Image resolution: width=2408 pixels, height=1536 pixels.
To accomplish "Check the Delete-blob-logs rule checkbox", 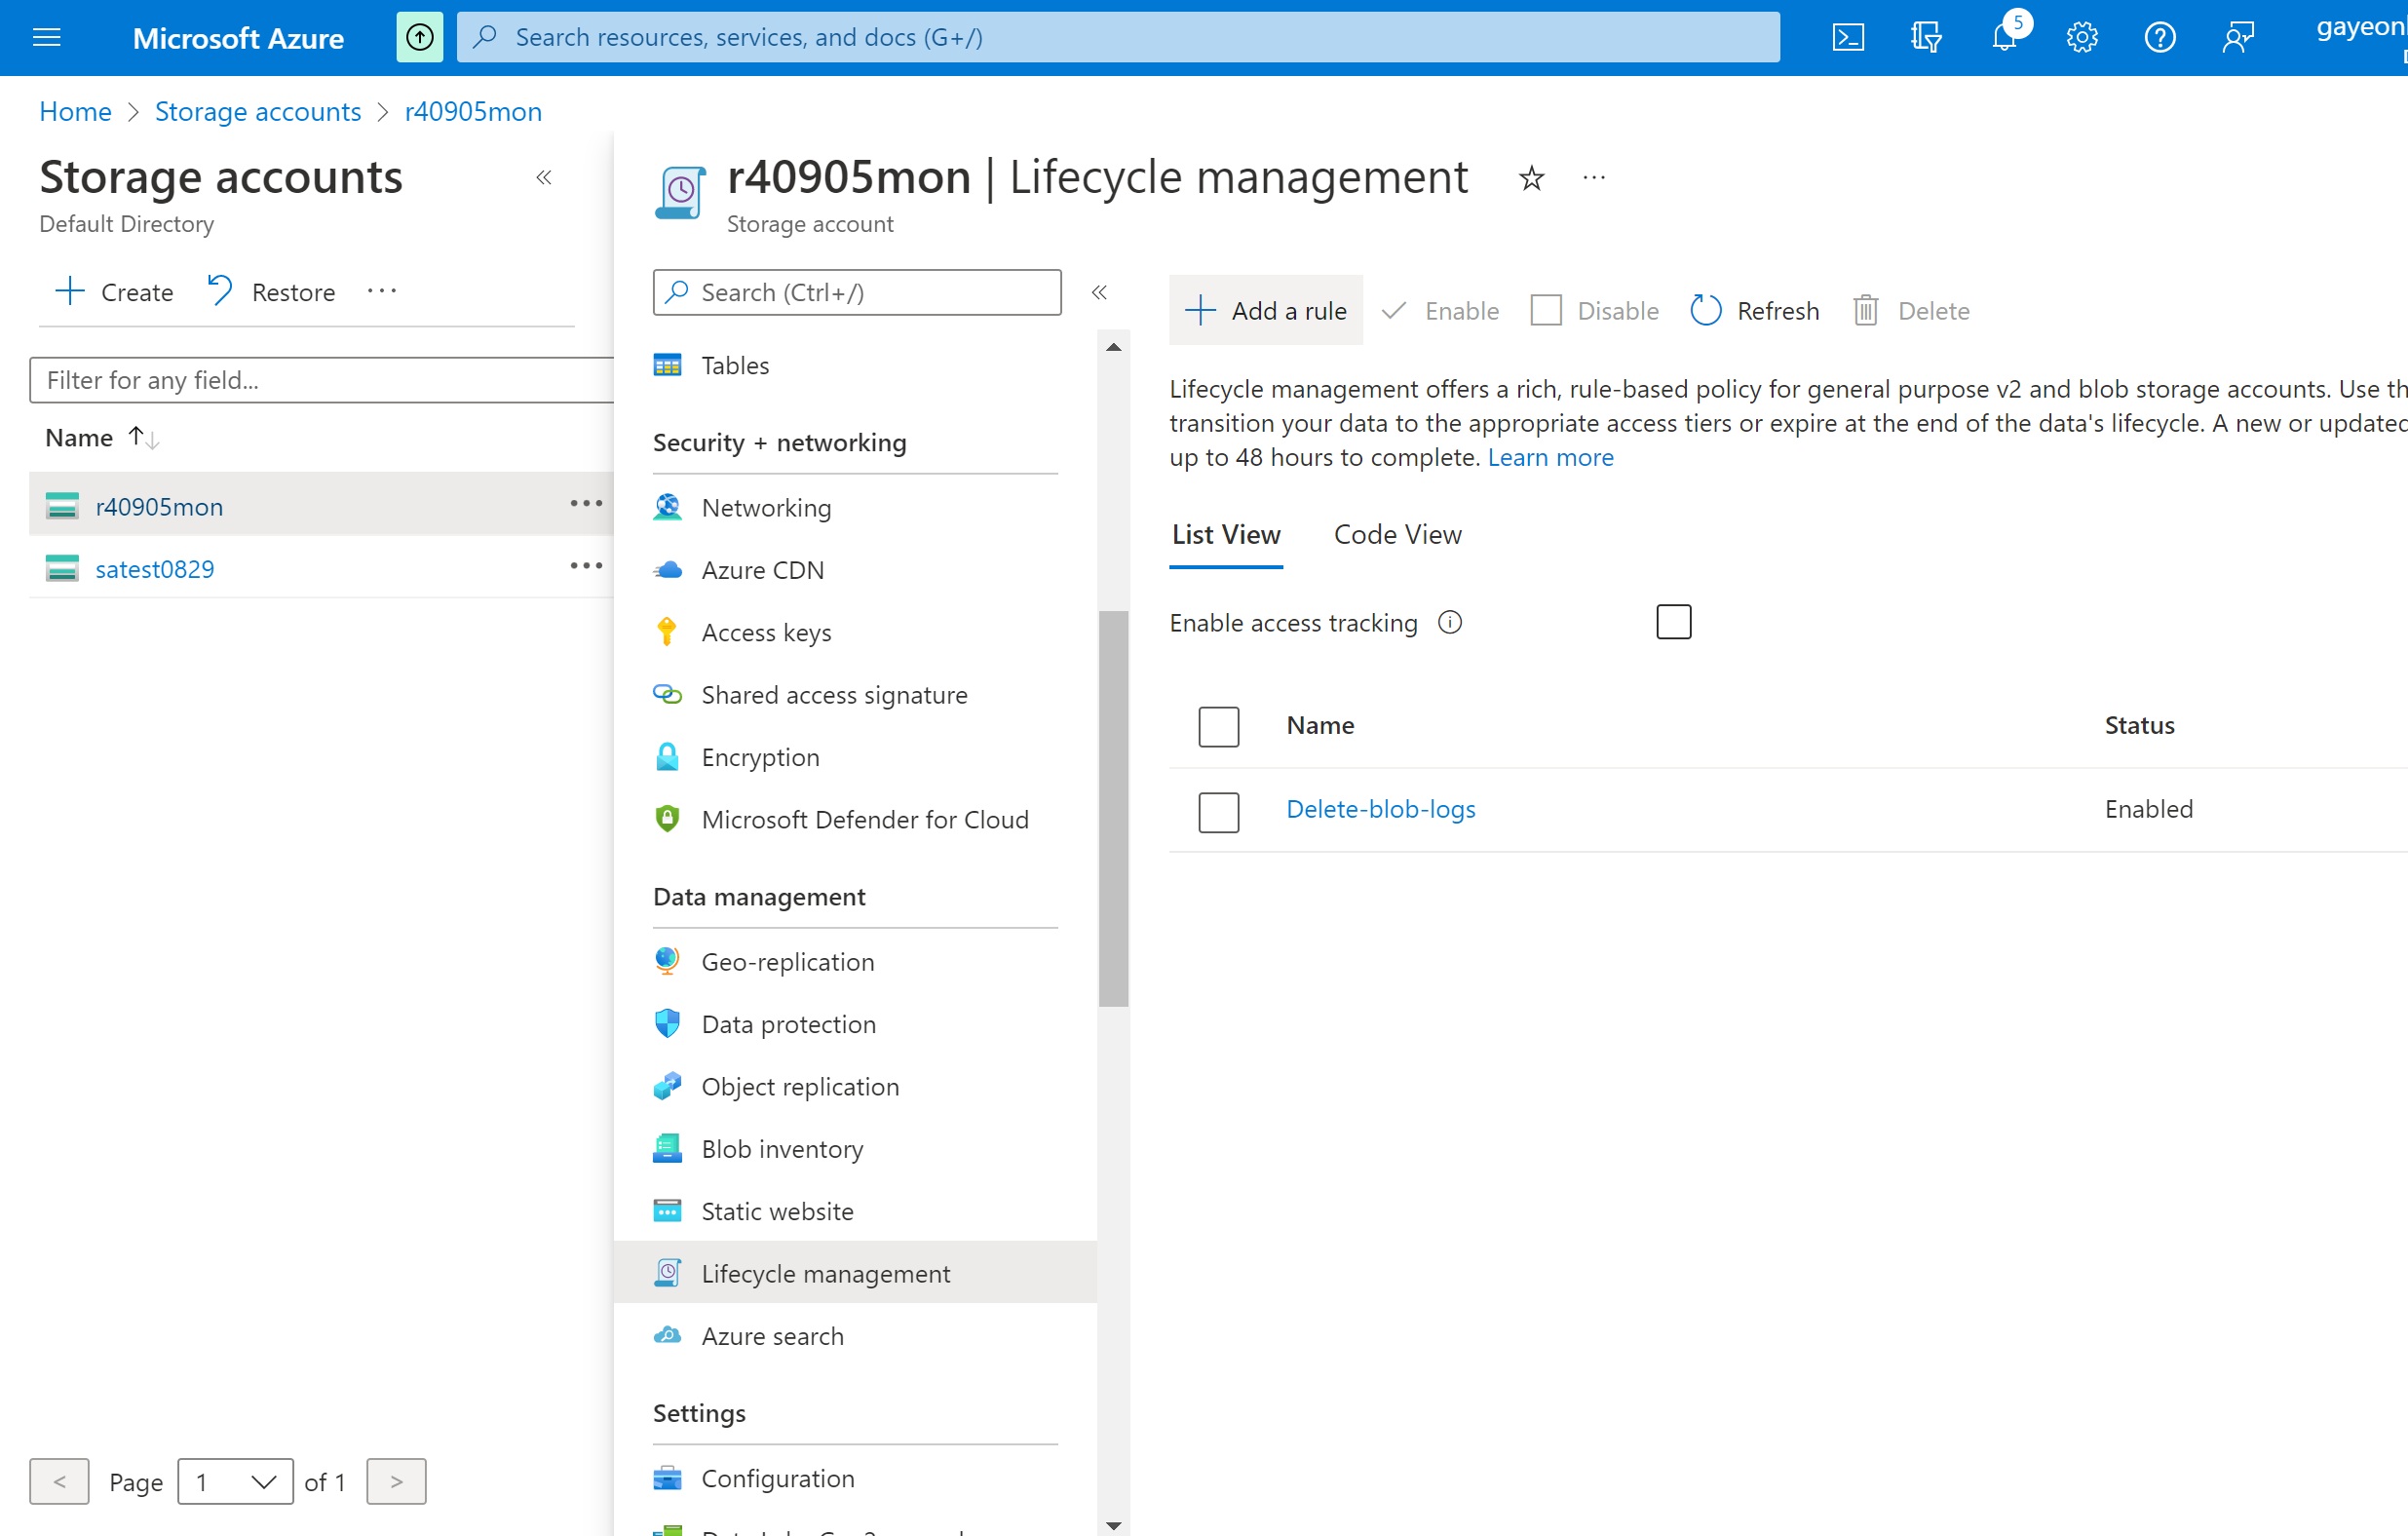I will tap(1218, 811).
